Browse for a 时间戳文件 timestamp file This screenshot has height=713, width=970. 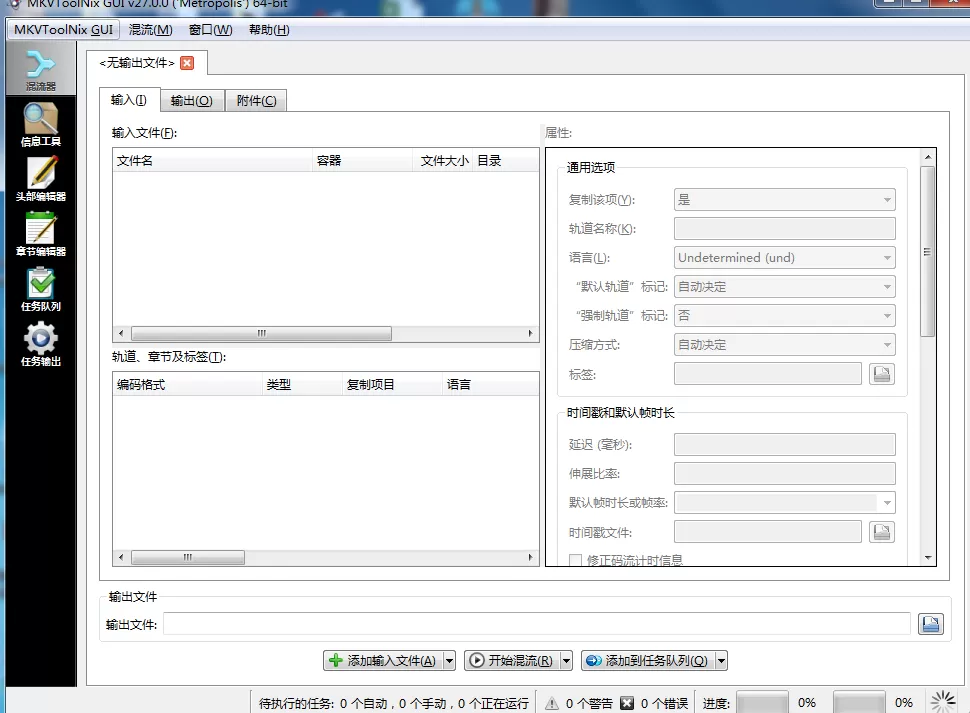[881, 531]
